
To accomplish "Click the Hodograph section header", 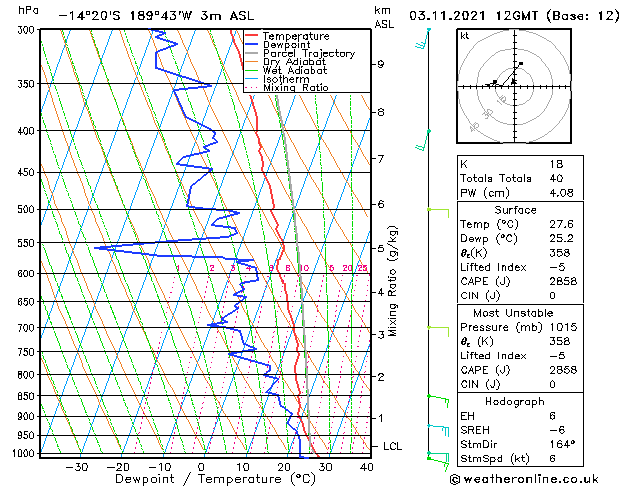I will (514, 401).
